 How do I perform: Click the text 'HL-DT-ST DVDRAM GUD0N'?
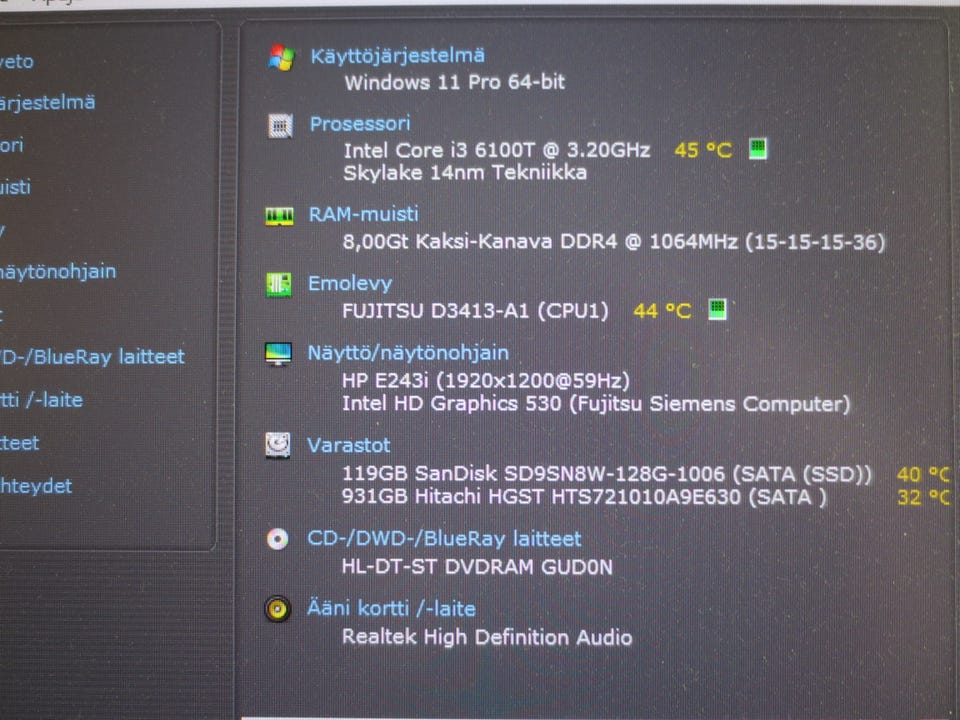tap(477, 567)
